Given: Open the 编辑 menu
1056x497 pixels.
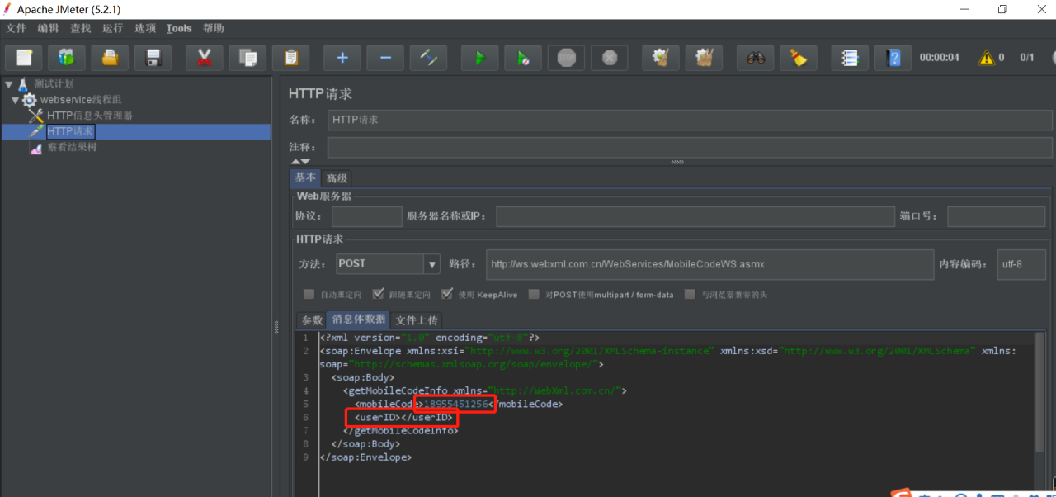Looking at the screenshot, I should point(48,28).
